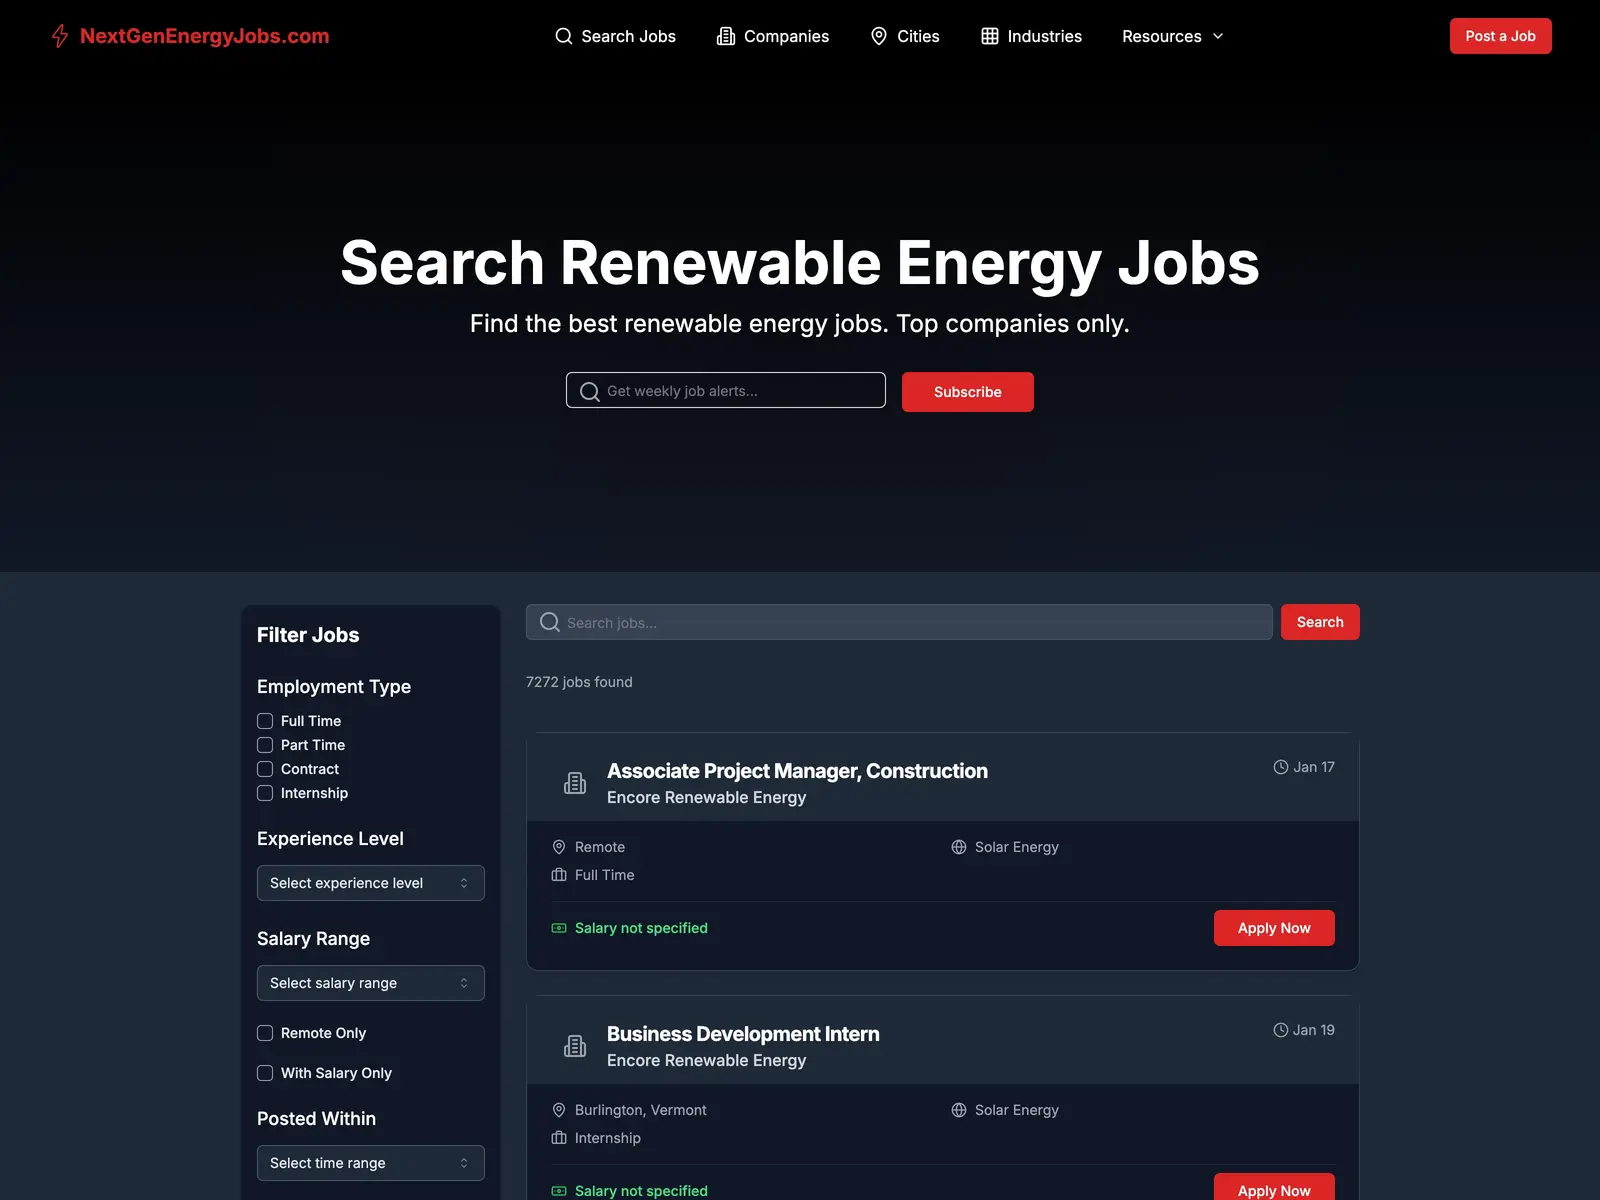Click the search icon in job alerts field
The width and height of the screenshot is (1600, 1200).
[590, 391]
